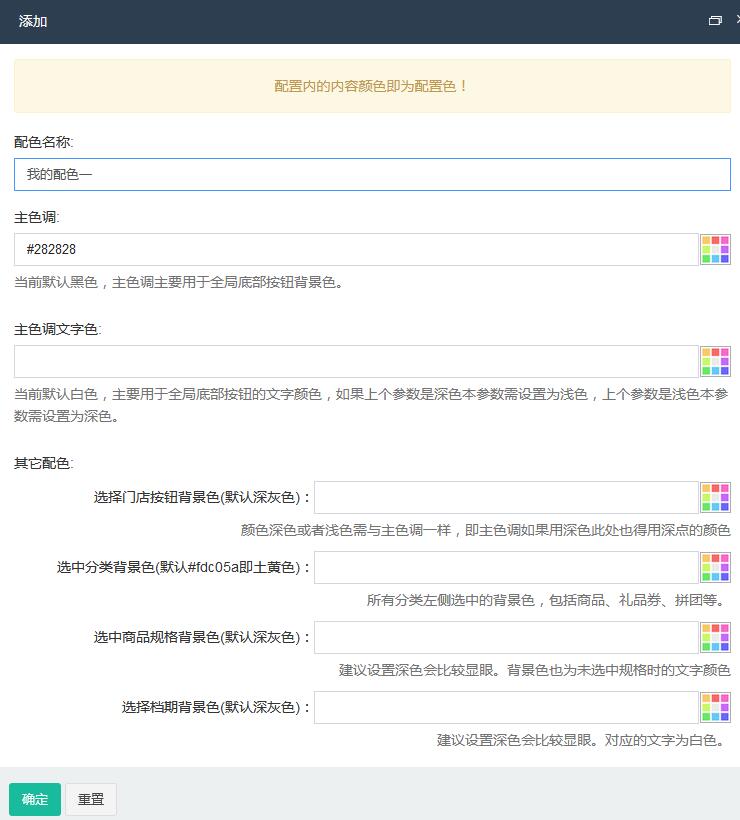This screenshot has width=740, height=820.
Task: Click the 其它配色 section label
Action: tap(43, 463)
